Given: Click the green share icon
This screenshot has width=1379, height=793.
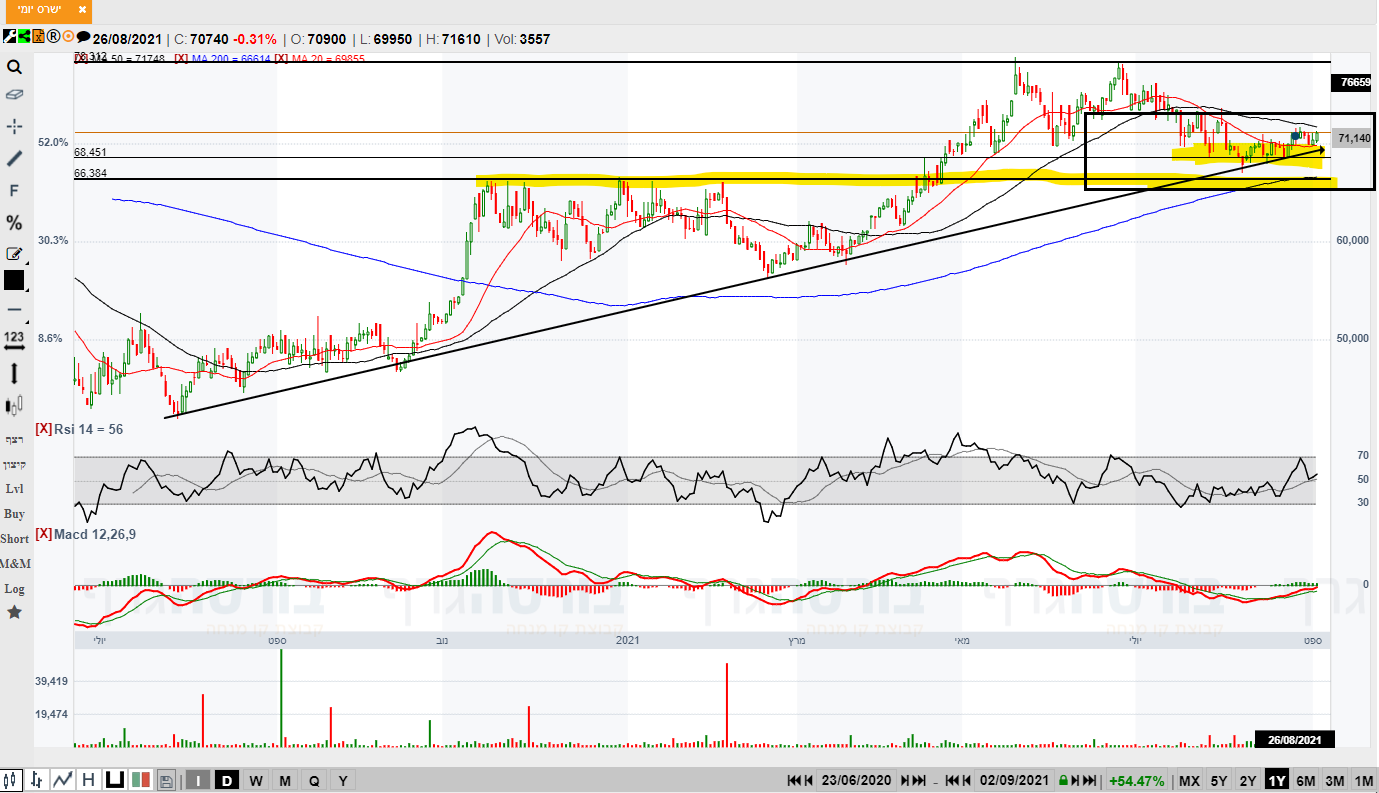Looking at the screenshot, I should pos(23,38).
